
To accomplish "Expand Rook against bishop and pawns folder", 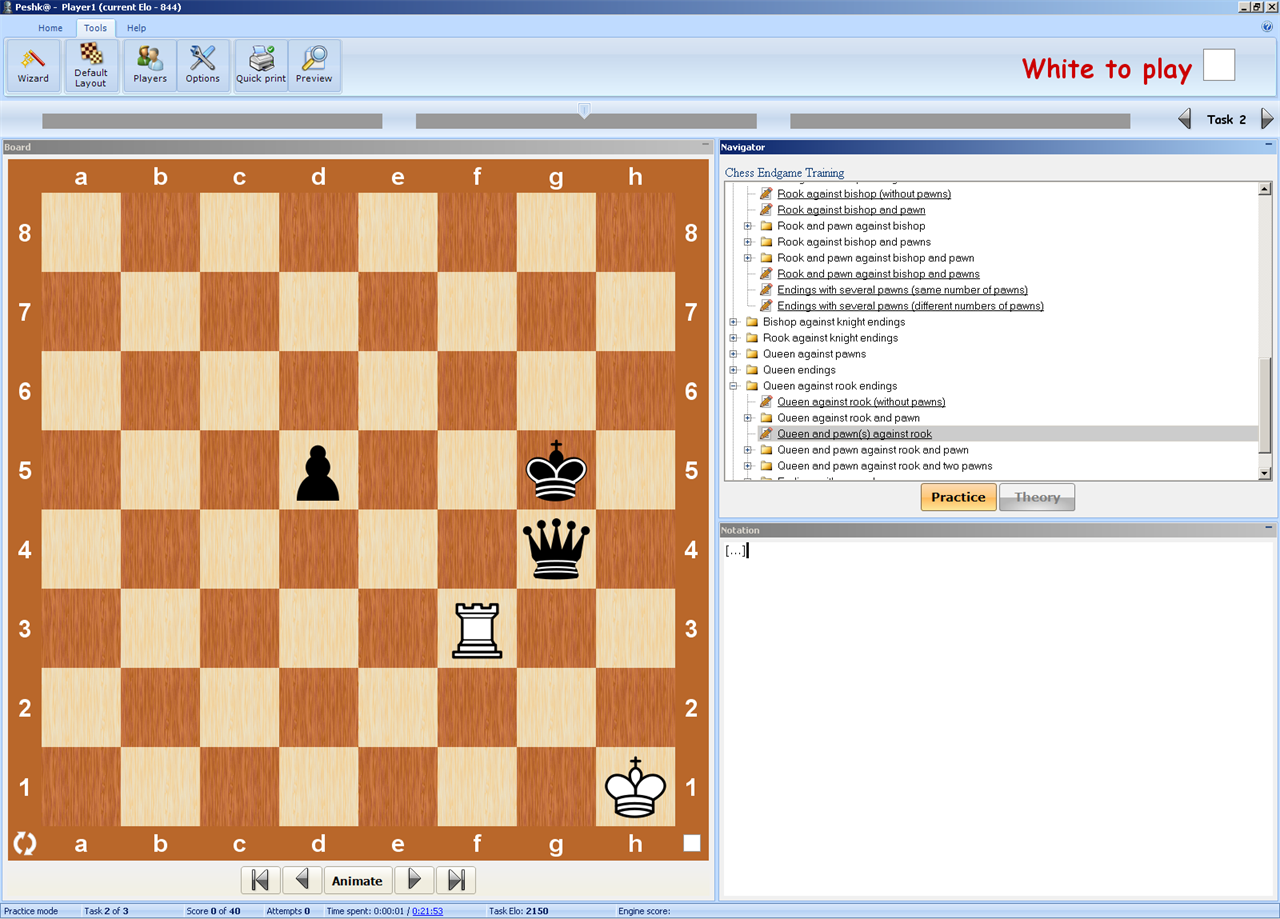I will coord(747,242).
